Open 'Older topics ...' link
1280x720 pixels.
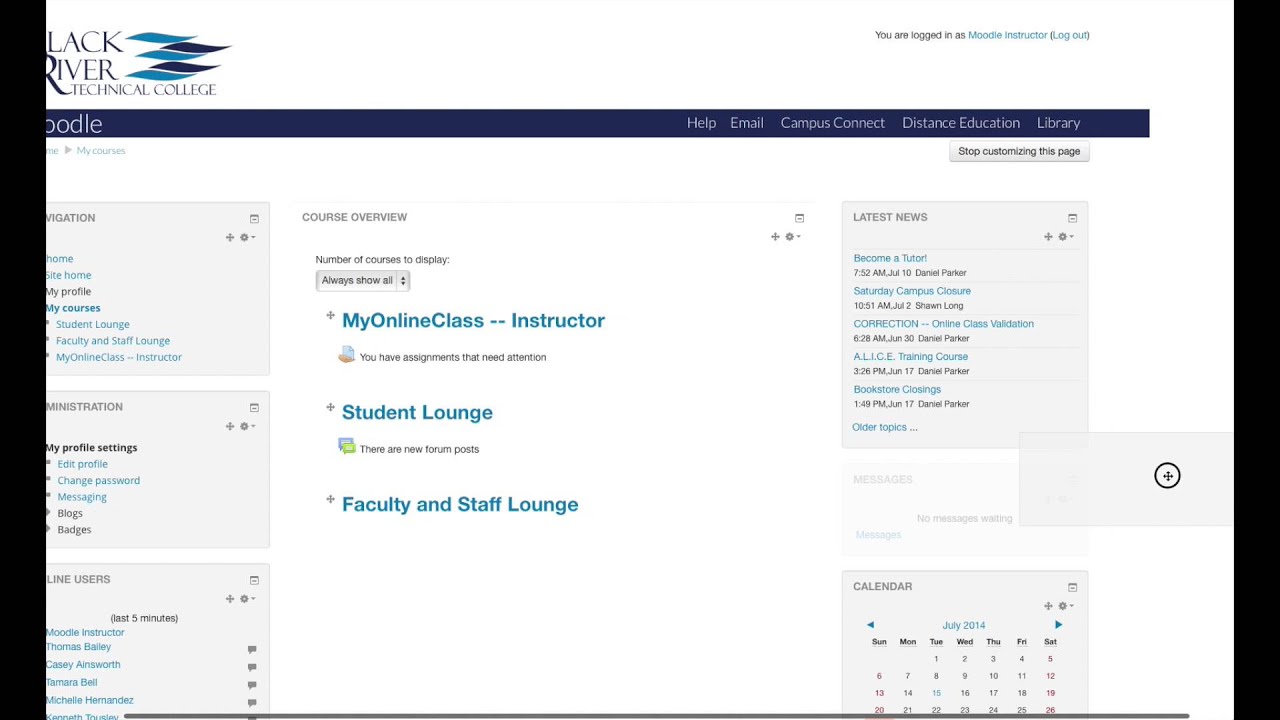[884, 427]
